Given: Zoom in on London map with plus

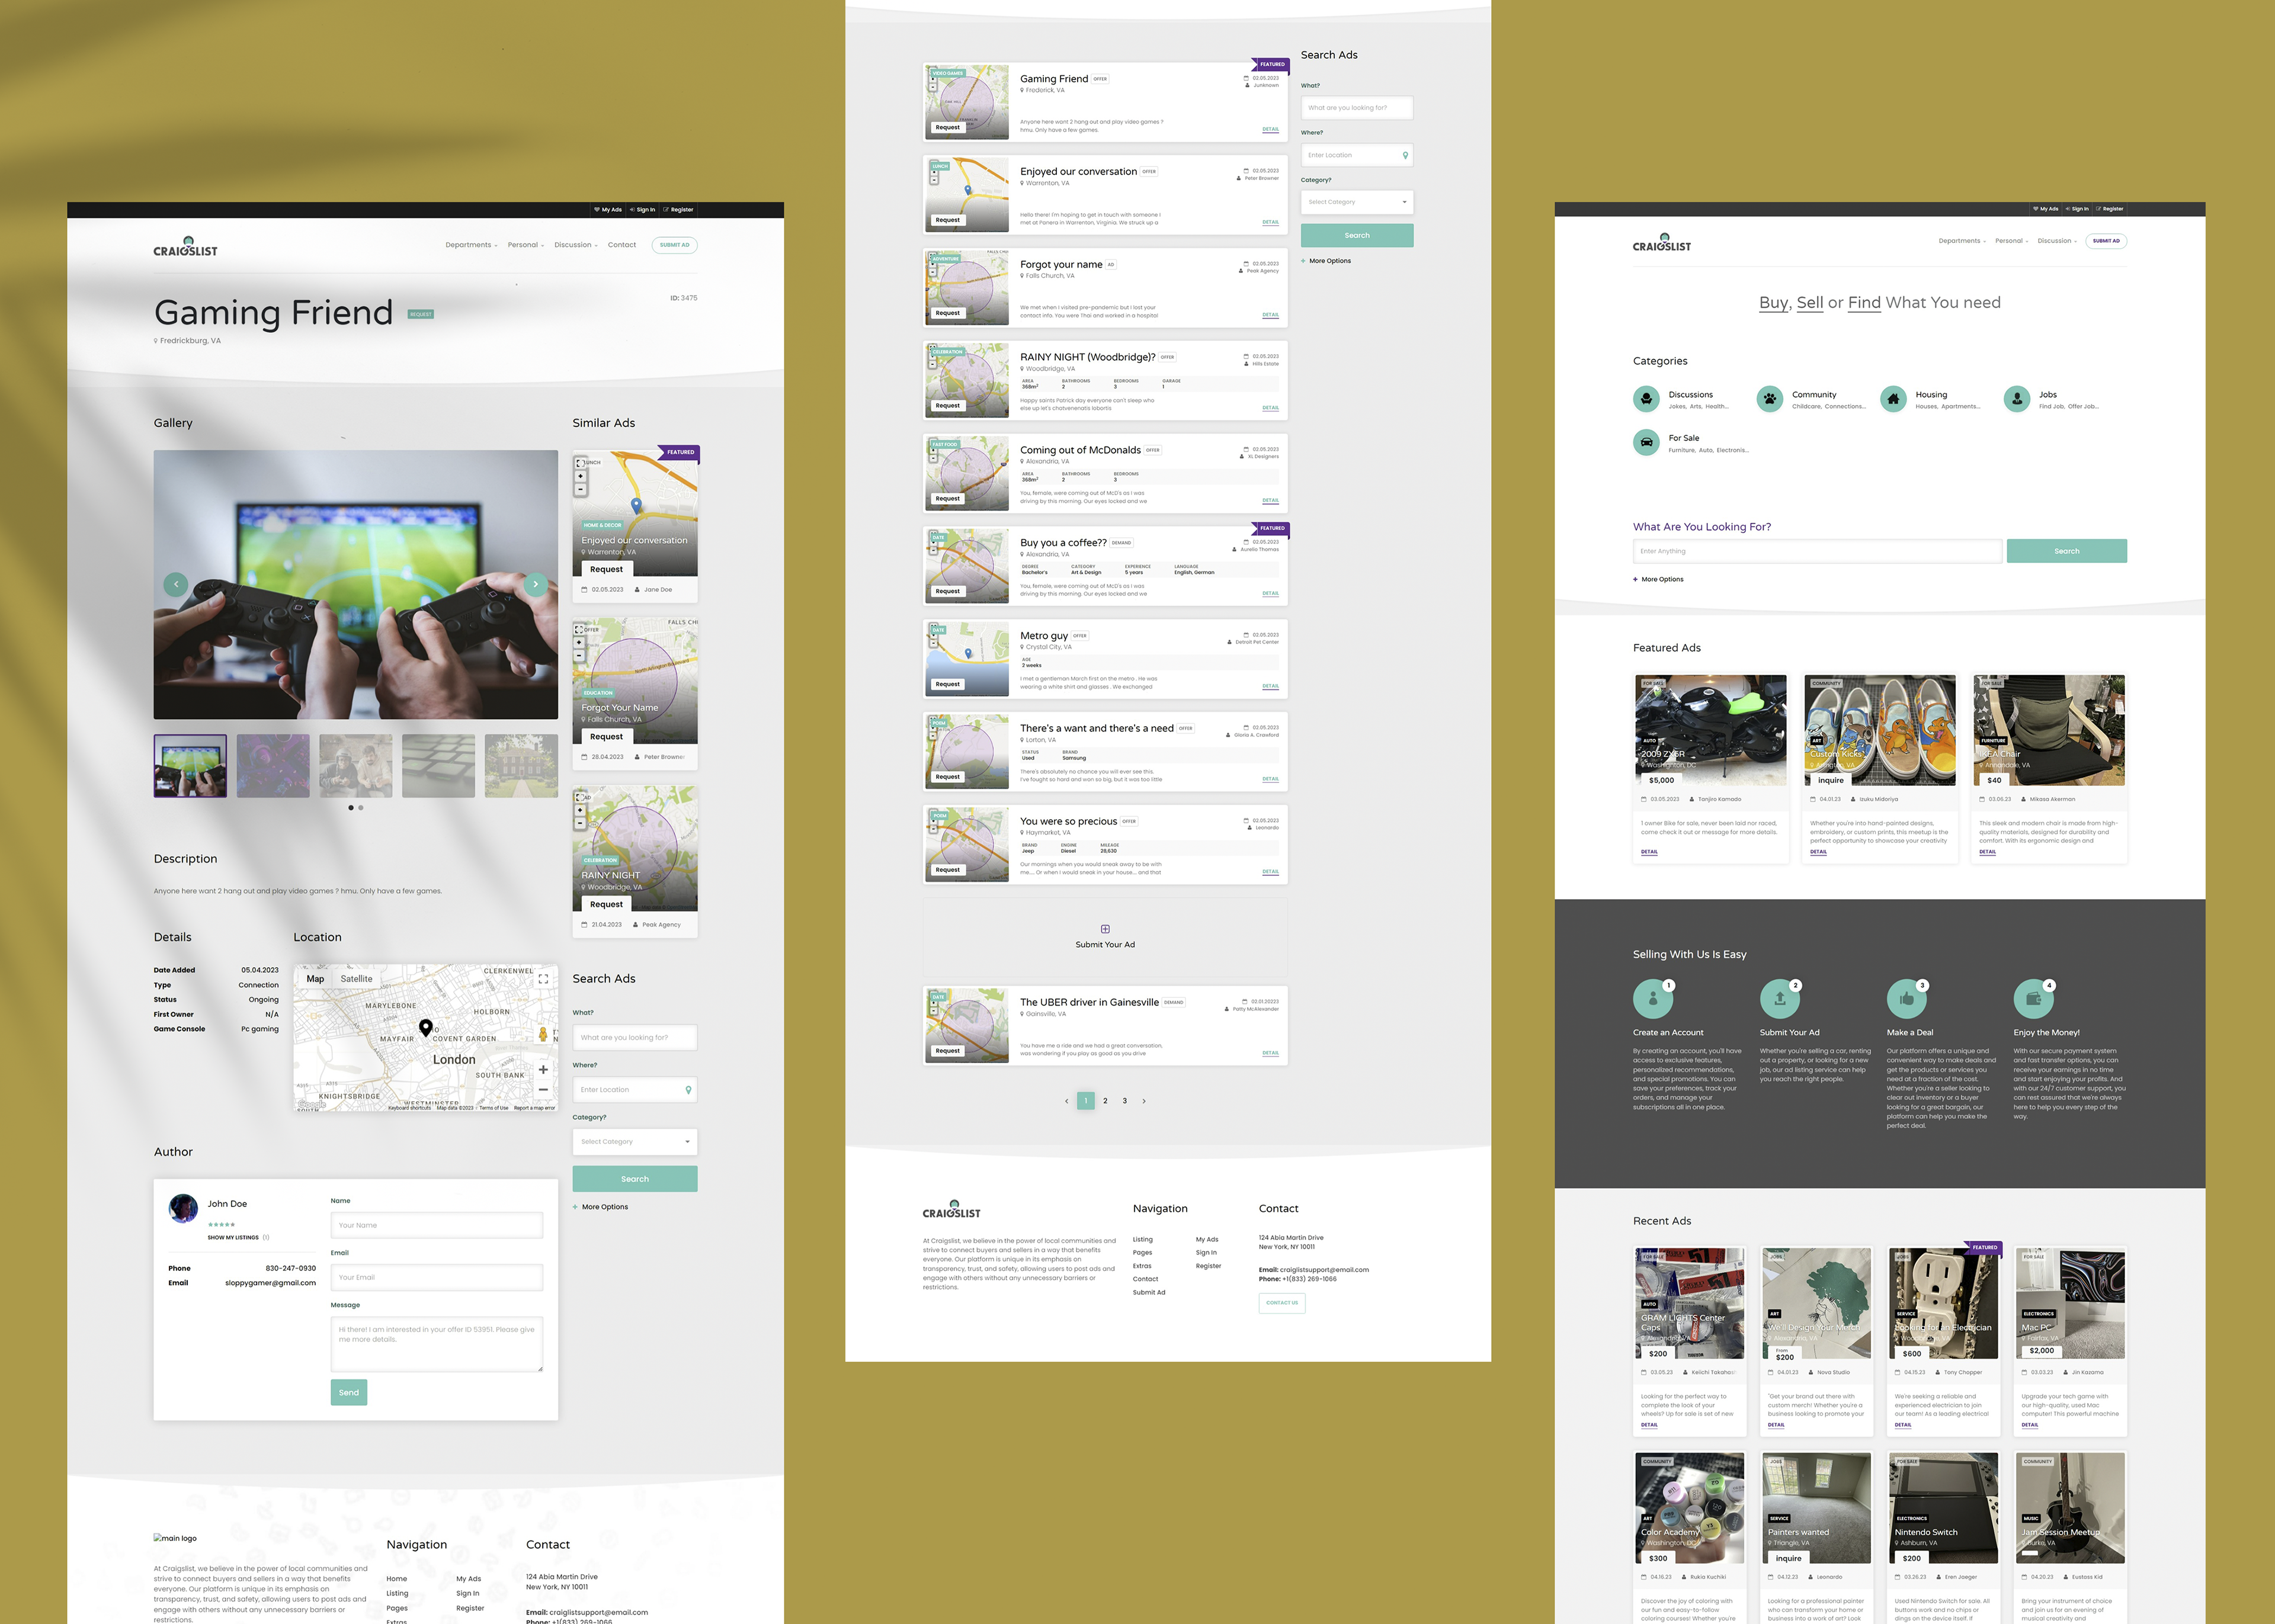Looking at the screenshot, I should point(543,1069).
